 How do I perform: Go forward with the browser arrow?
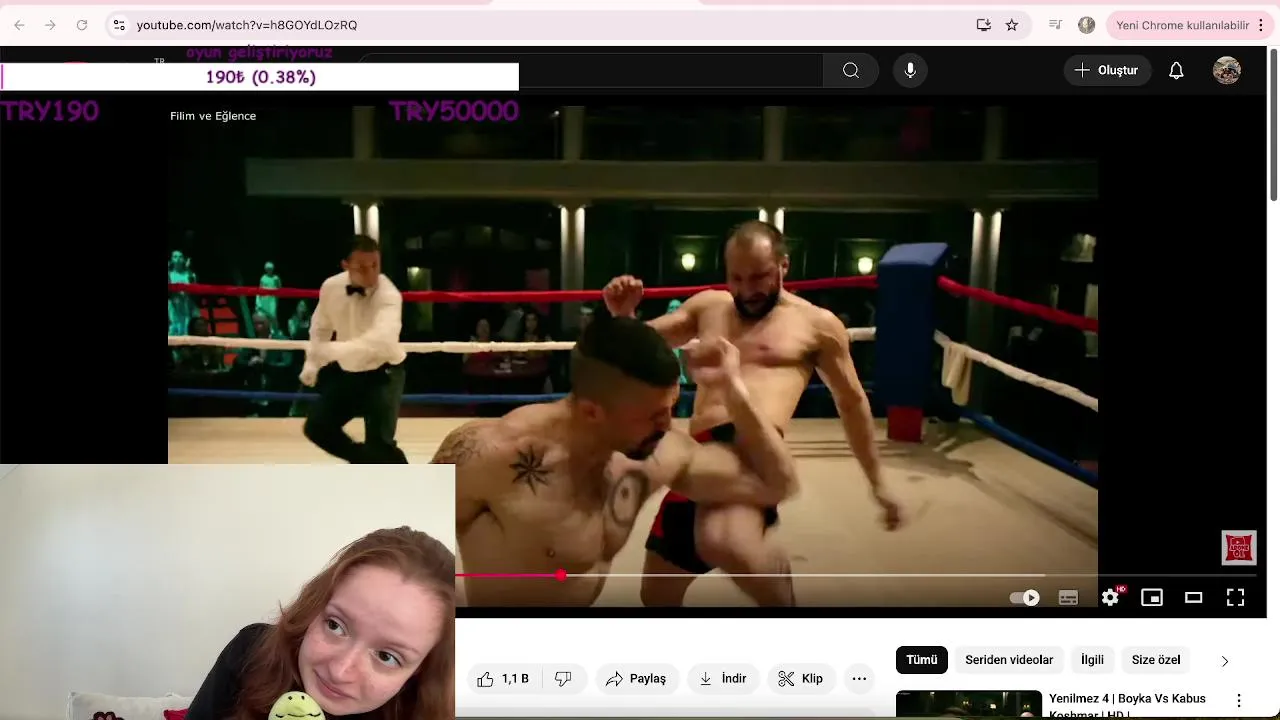click(50, 25)
